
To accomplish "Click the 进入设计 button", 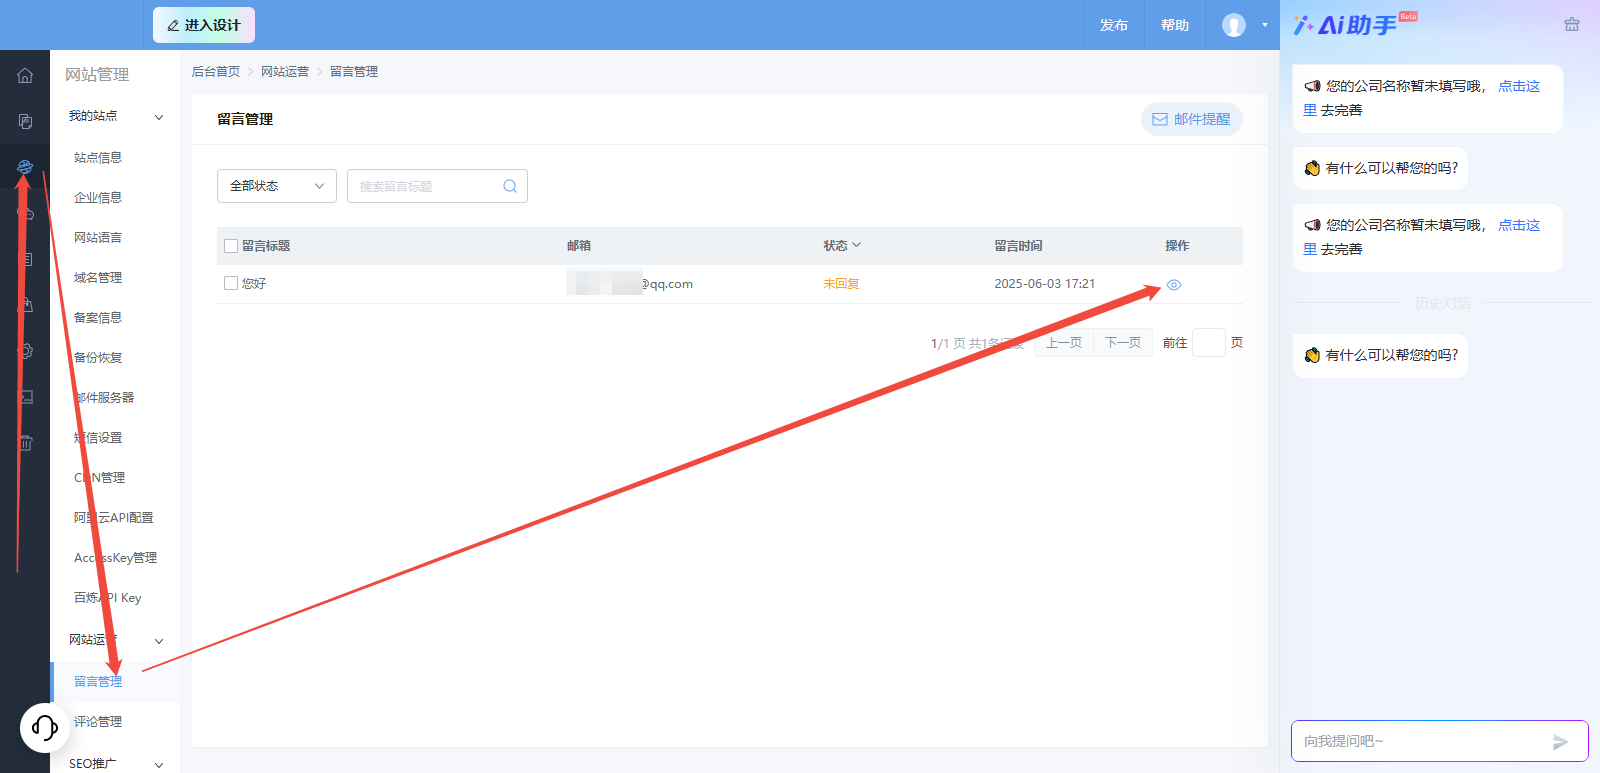I will coord(204,25).
